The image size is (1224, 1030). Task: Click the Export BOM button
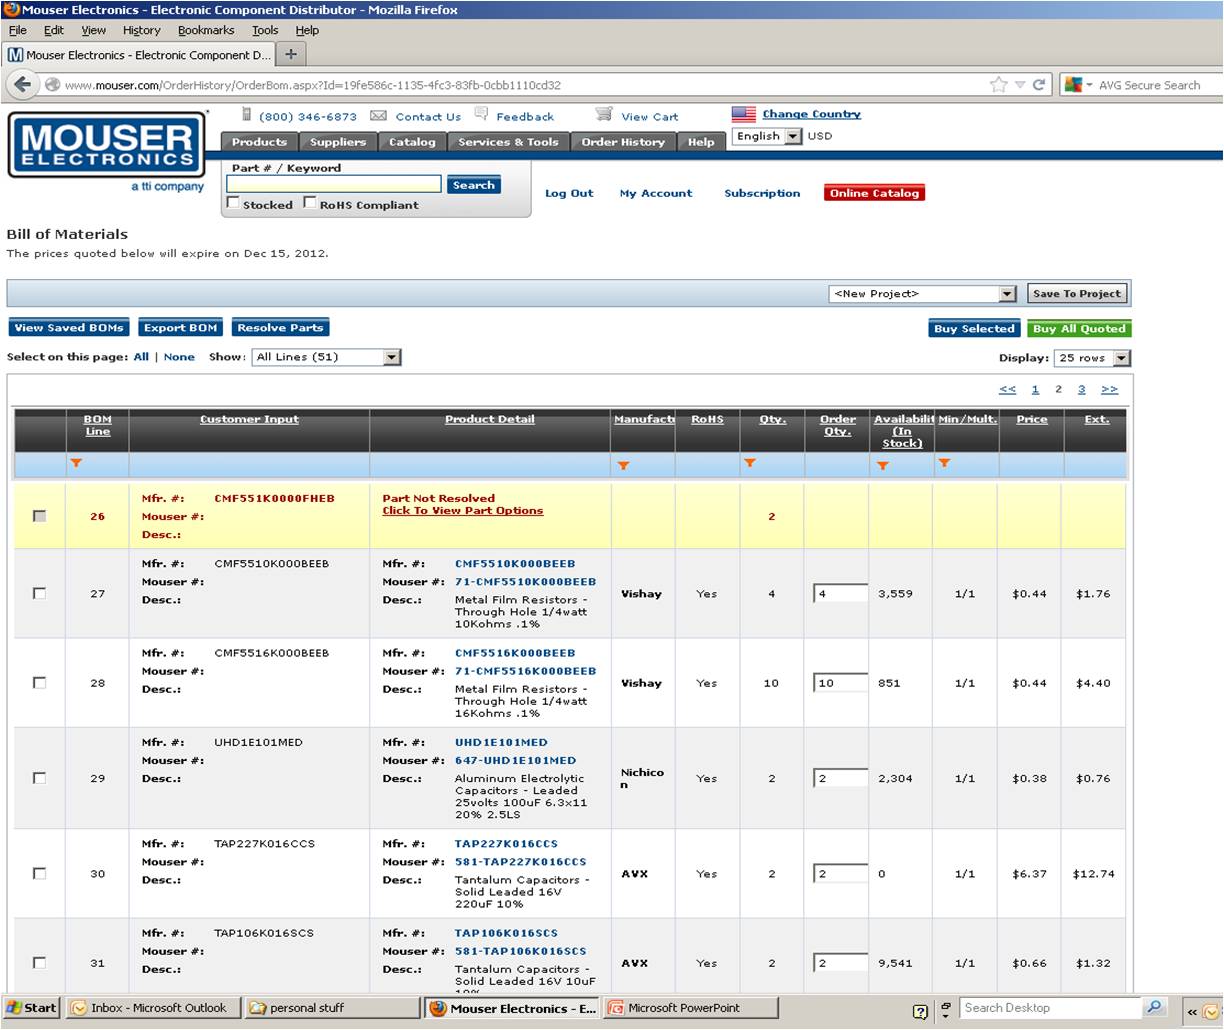click(180, 328)
